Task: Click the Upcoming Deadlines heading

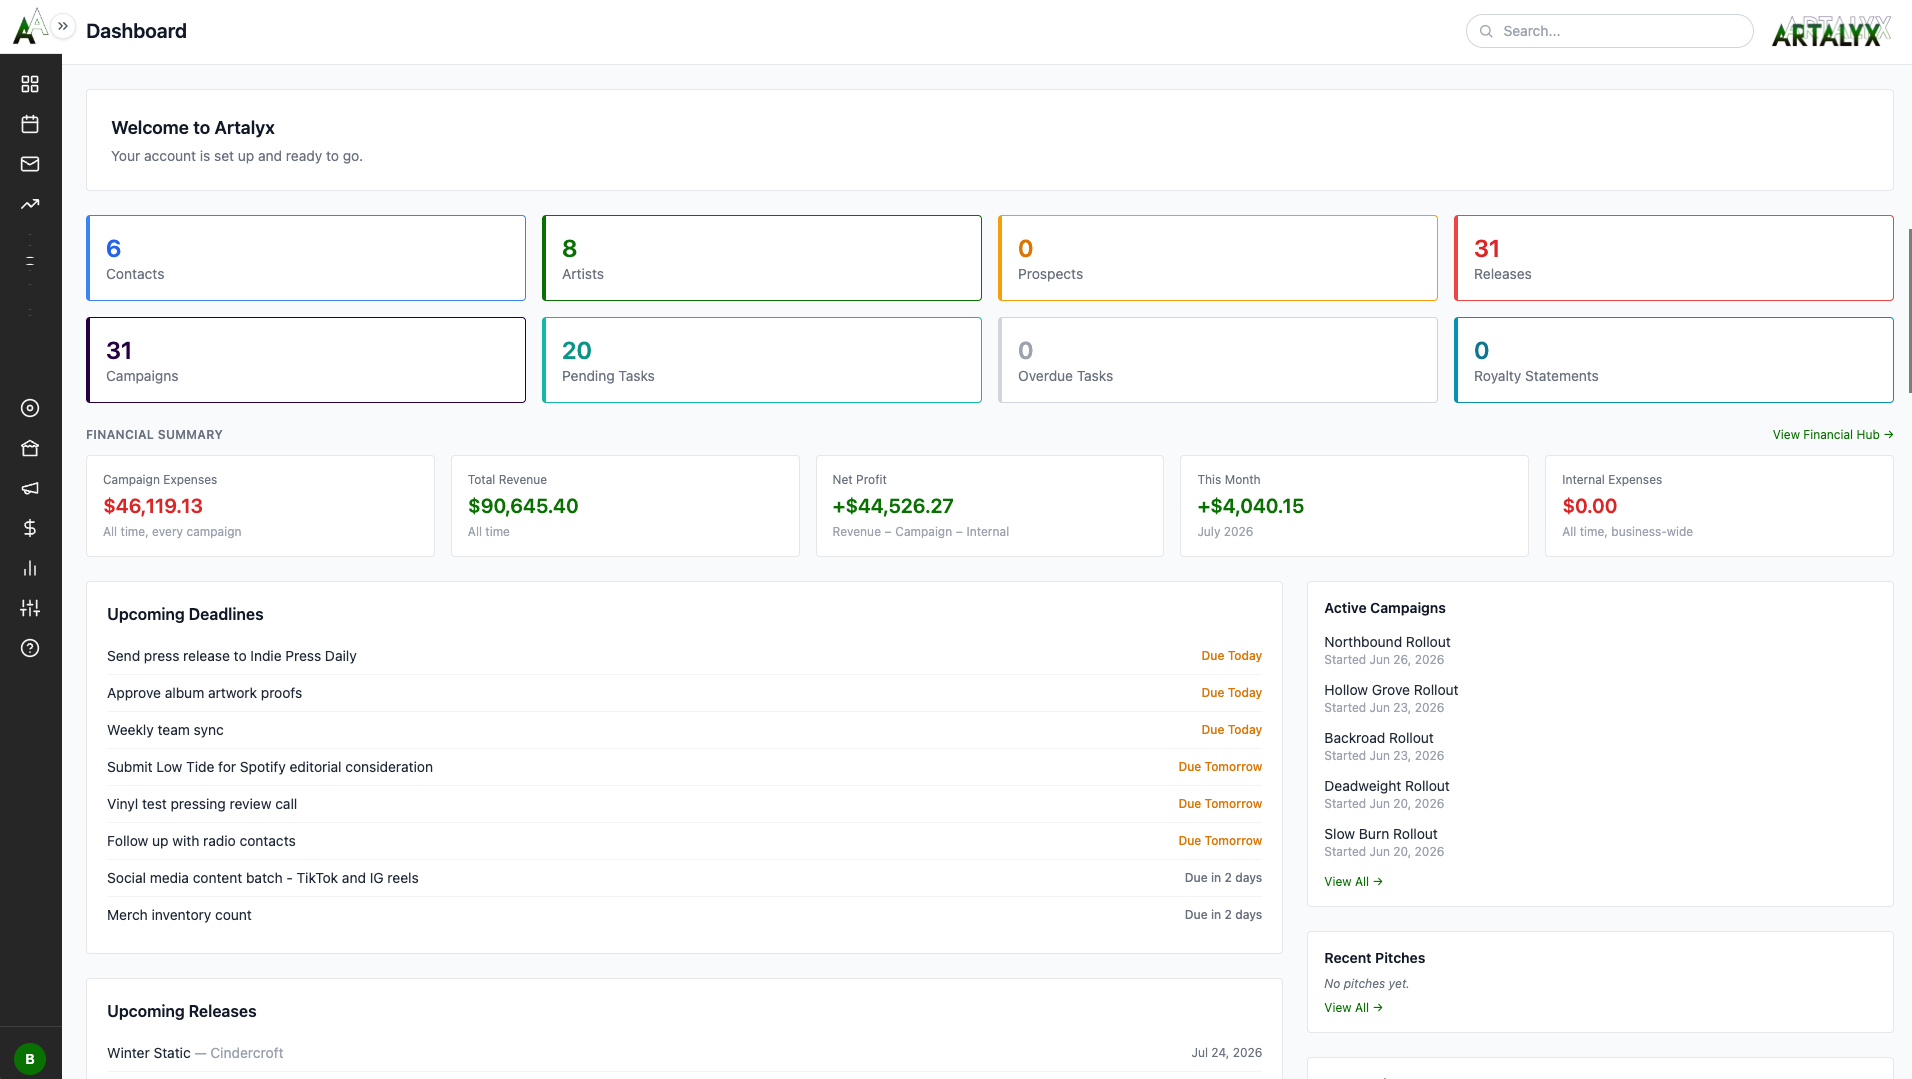Action: (185, 614)
